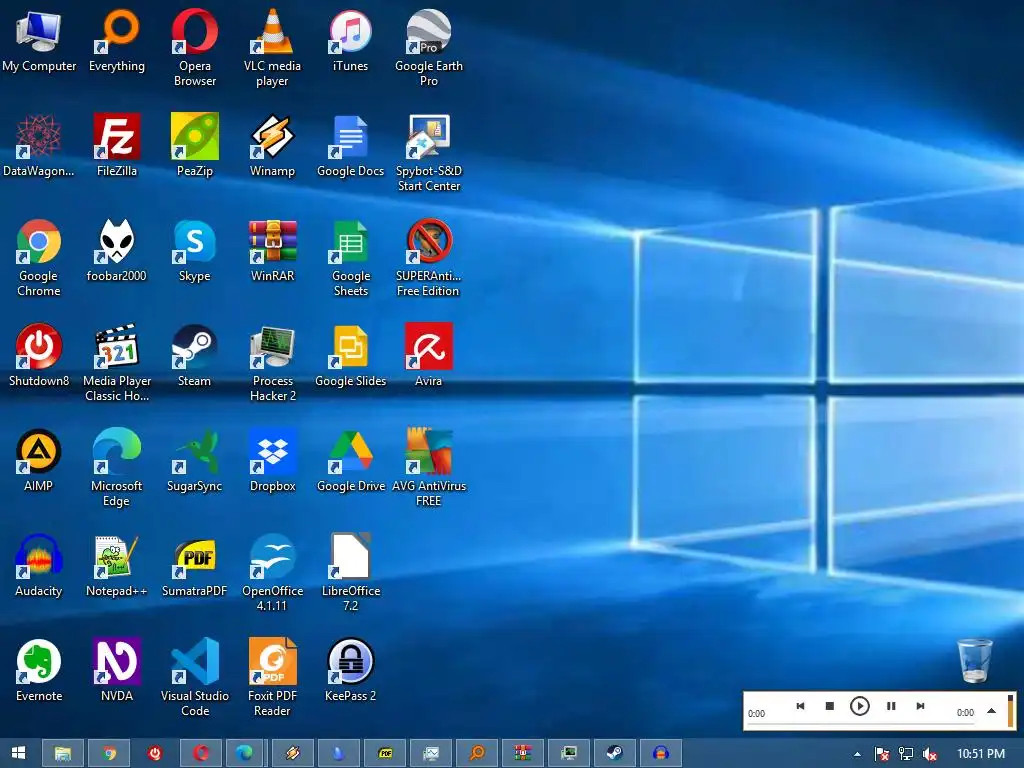The height and width of the screenshot is (768, 1024).
Task: Open Winamp from the taskbar
Action: click(x=292, y=754)
